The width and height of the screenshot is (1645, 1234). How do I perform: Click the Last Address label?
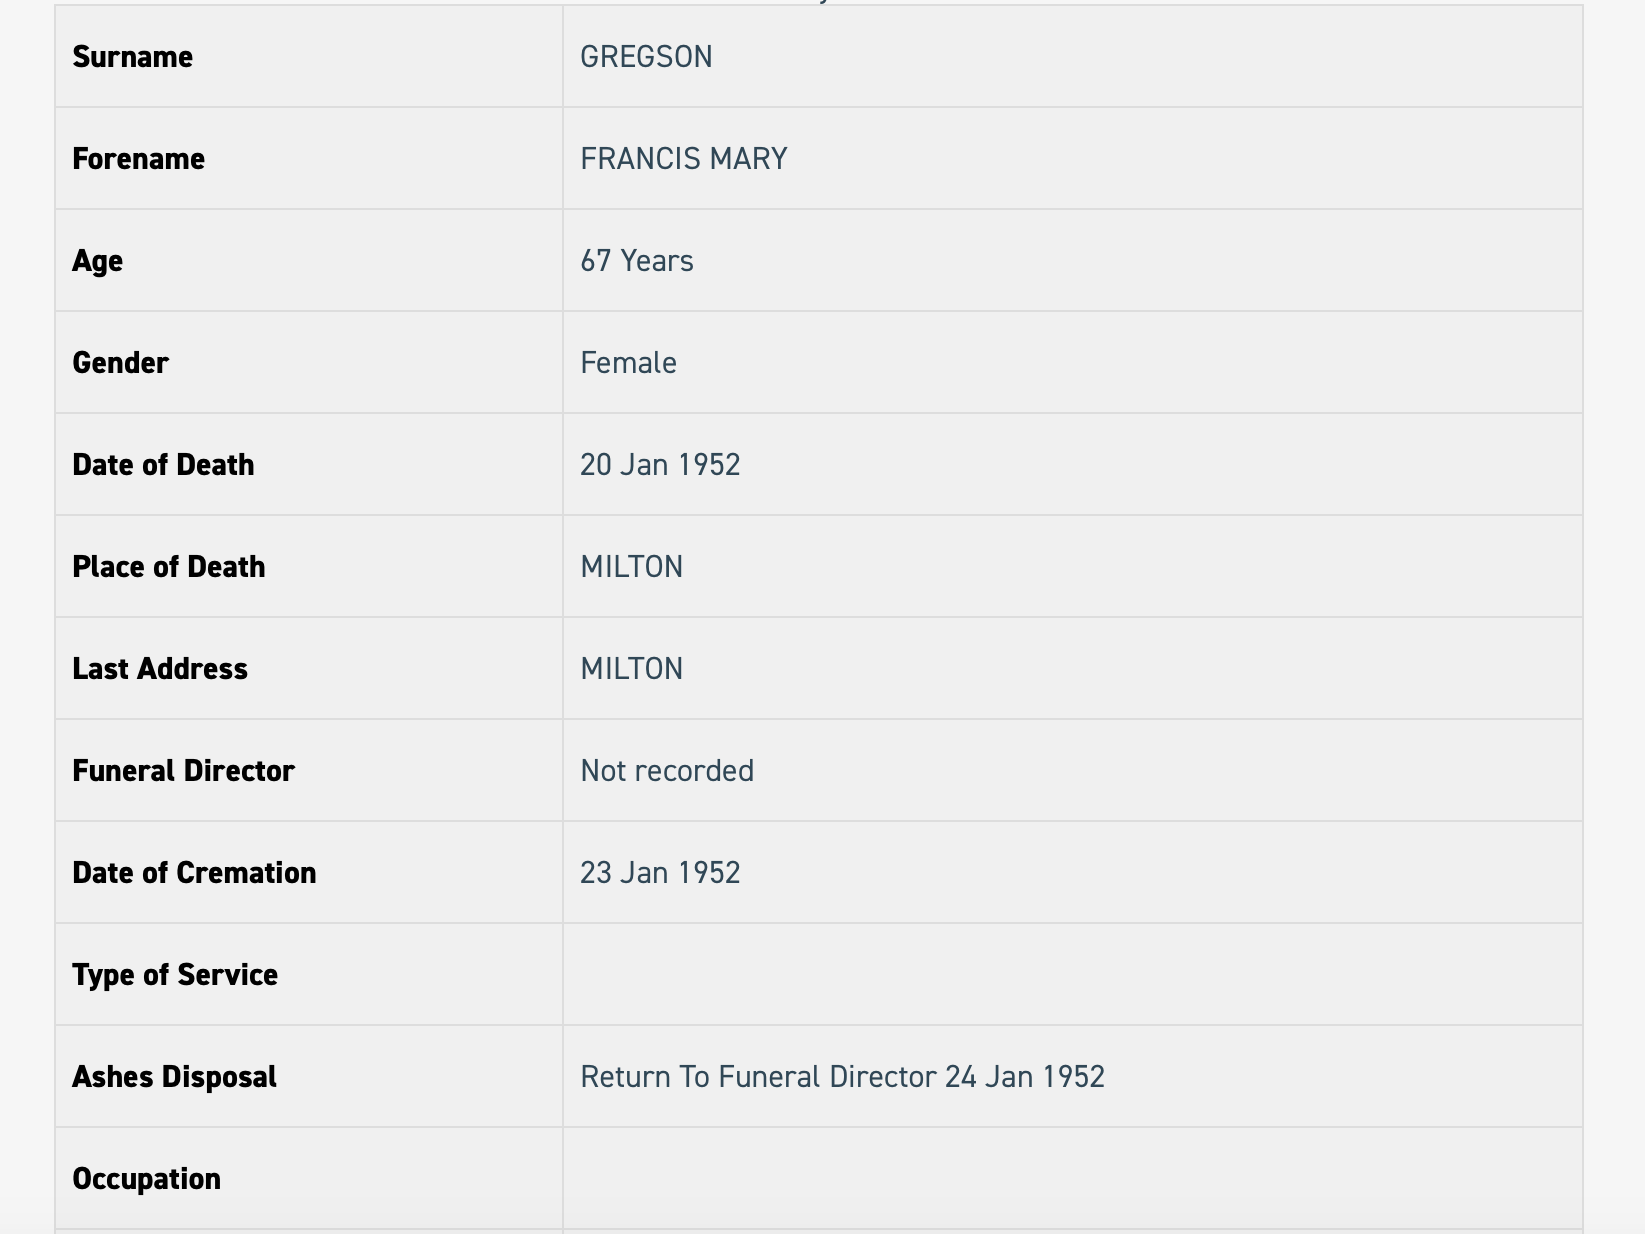(160, 669)
